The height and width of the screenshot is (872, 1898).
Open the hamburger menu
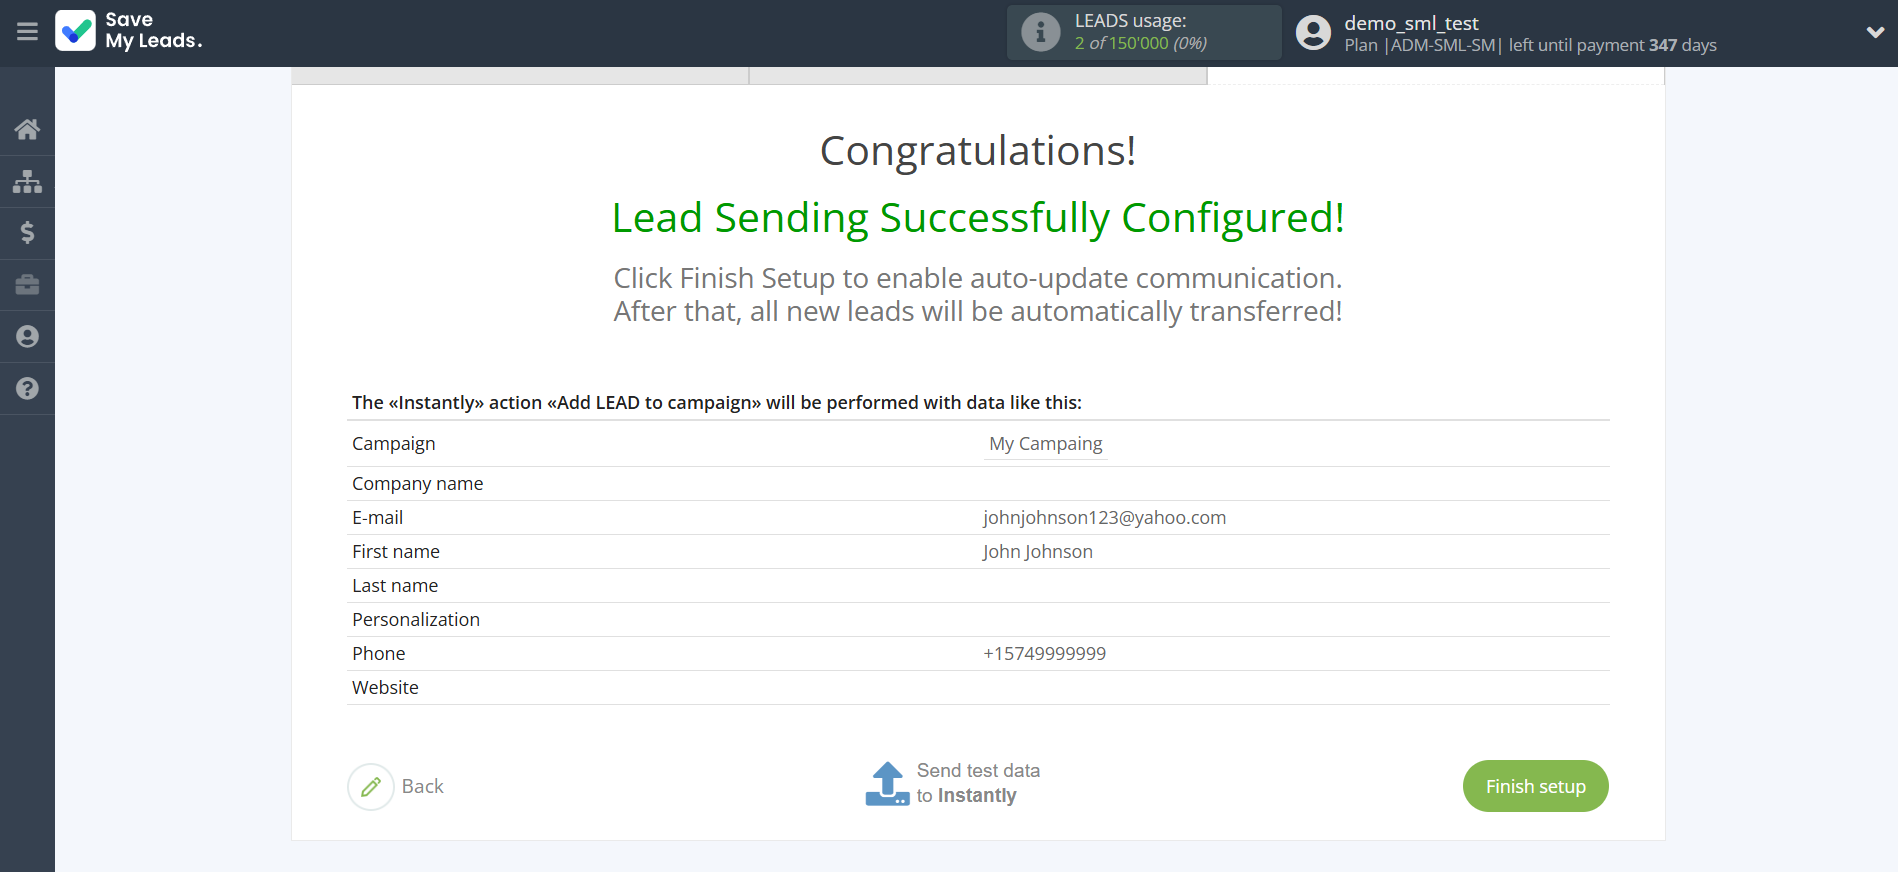click(x=27, y=32)
